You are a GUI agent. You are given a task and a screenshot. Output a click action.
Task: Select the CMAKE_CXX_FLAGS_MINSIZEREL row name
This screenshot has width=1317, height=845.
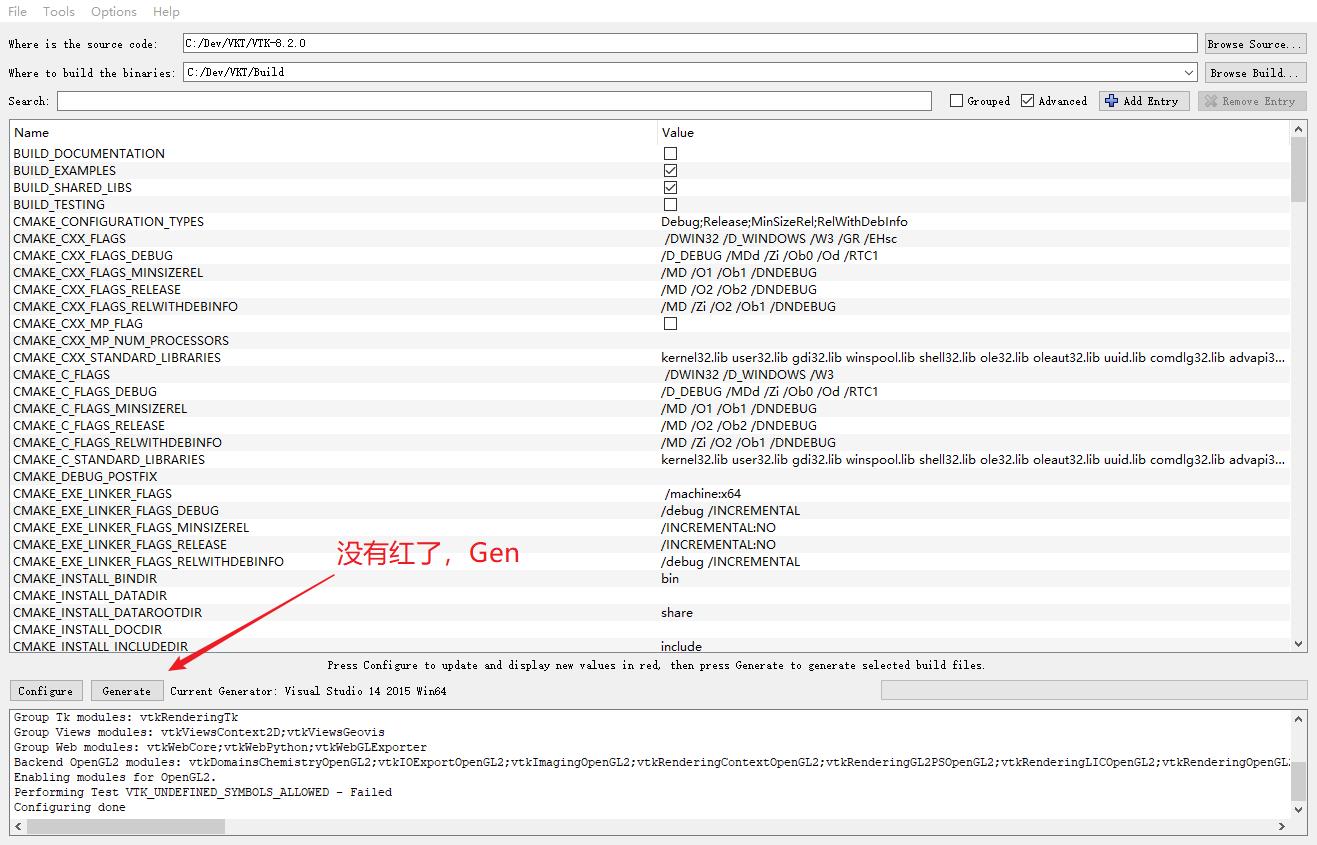coord(108,272)
